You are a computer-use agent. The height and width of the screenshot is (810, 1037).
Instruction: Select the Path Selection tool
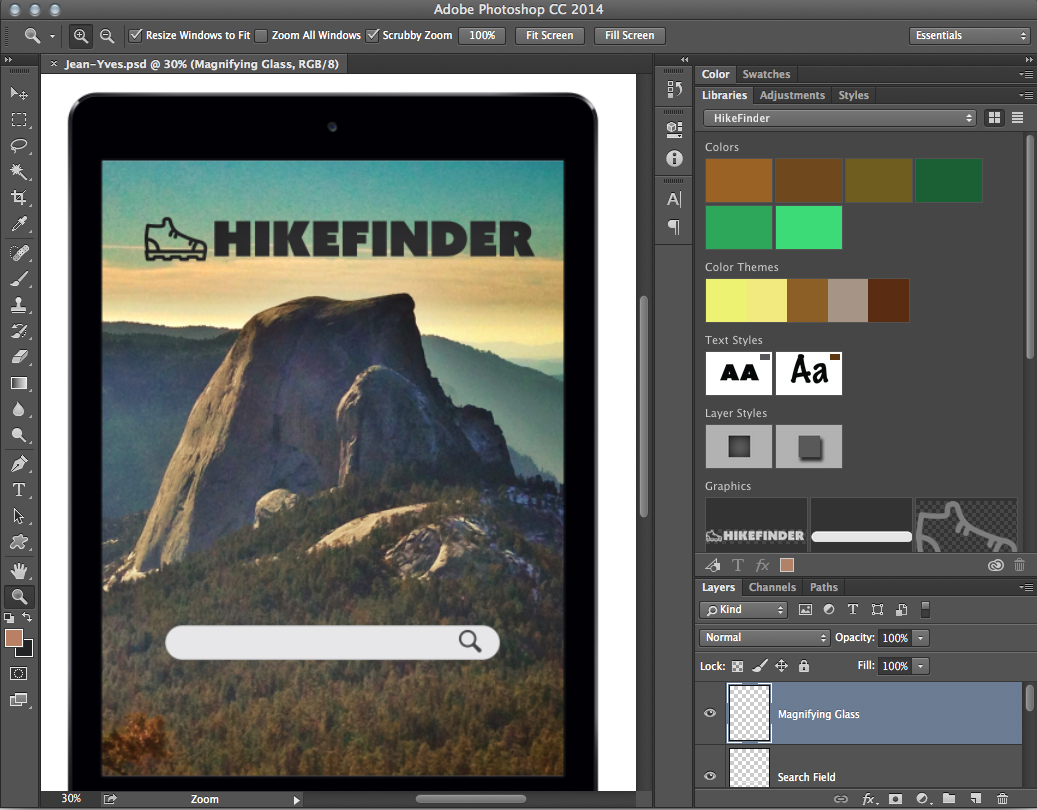pos(19,516)
